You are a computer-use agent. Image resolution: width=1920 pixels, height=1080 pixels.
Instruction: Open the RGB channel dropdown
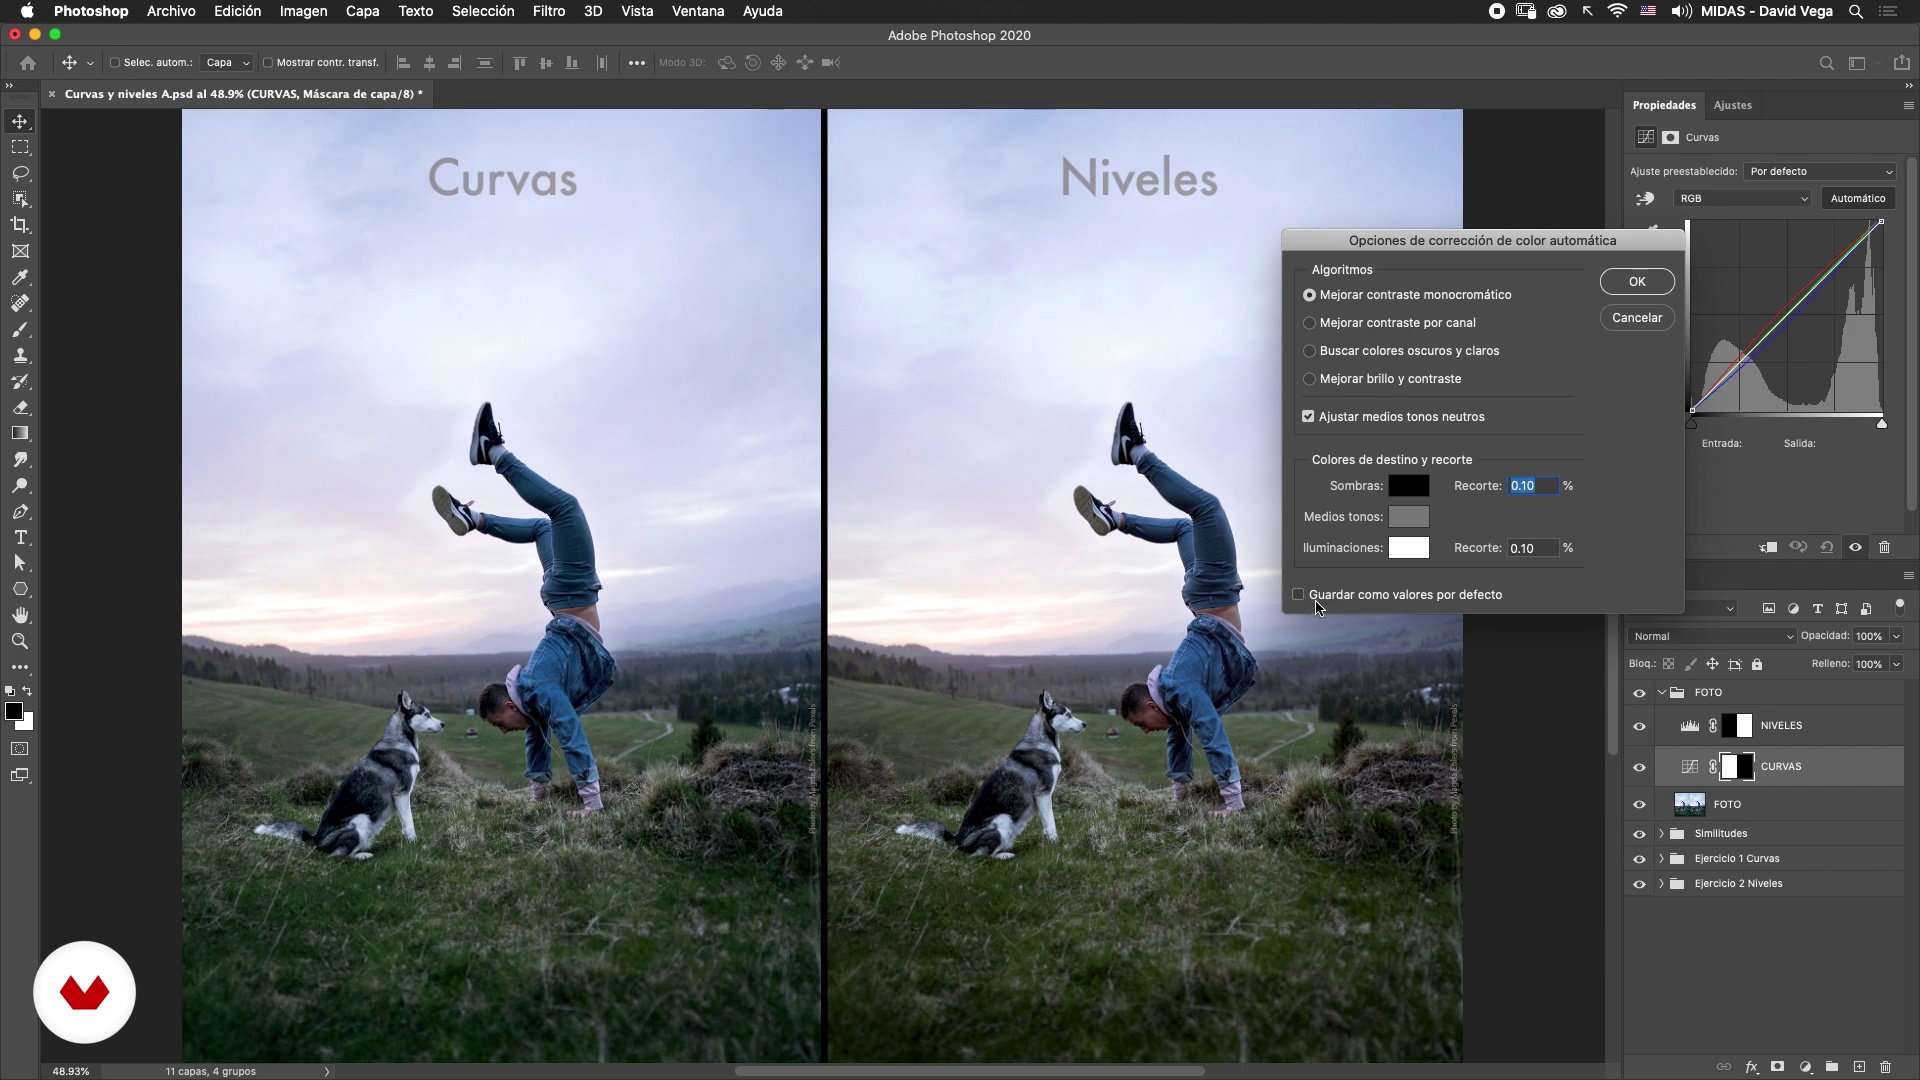(1742, 198)
